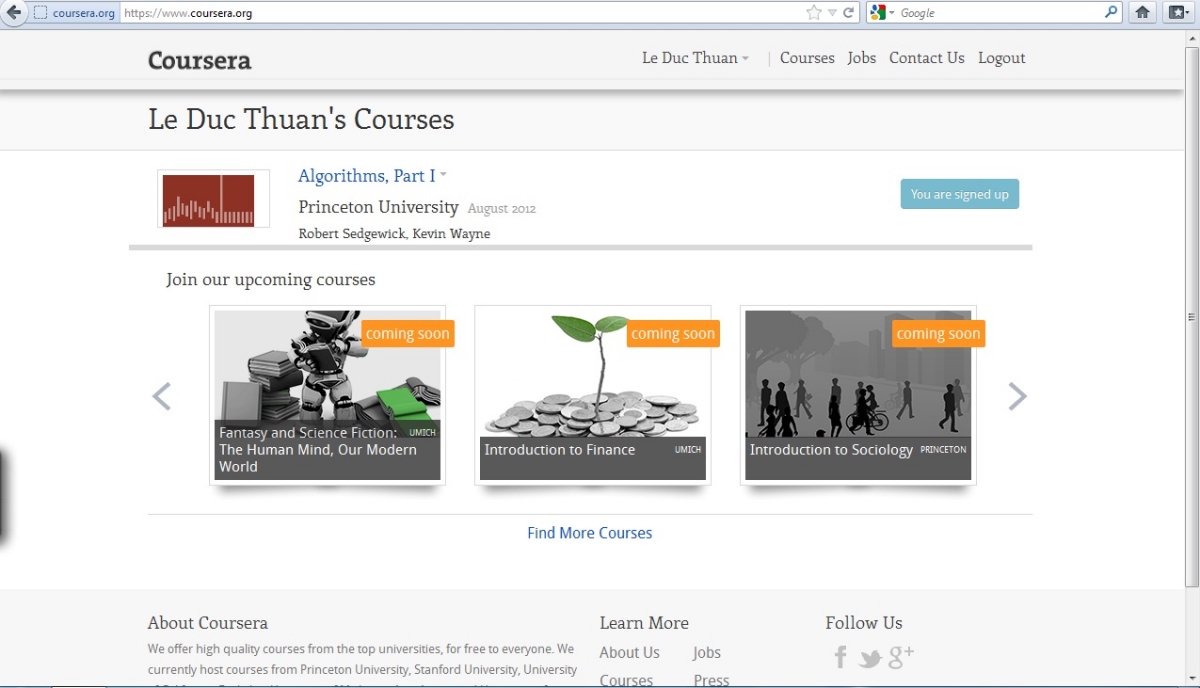Click coming soon badge on Finance course
The image size is (1200, 688).
point(673,334)
